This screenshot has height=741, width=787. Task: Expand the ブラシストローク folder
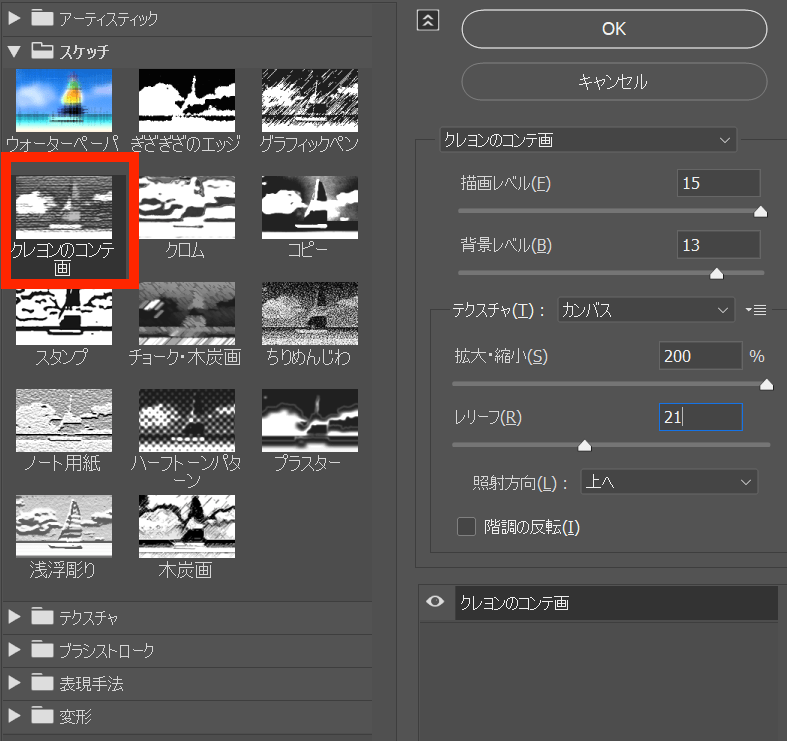tap(15, 650)
